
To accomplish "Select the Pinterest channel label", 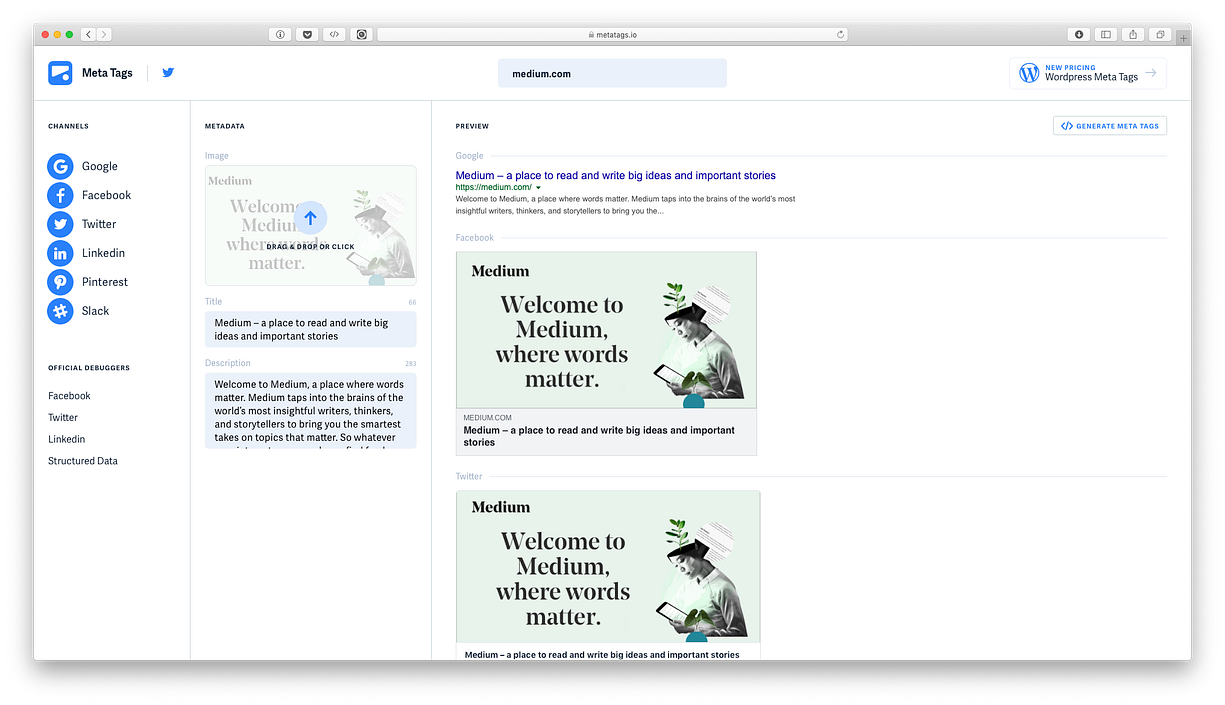I will tap(105, 282).
